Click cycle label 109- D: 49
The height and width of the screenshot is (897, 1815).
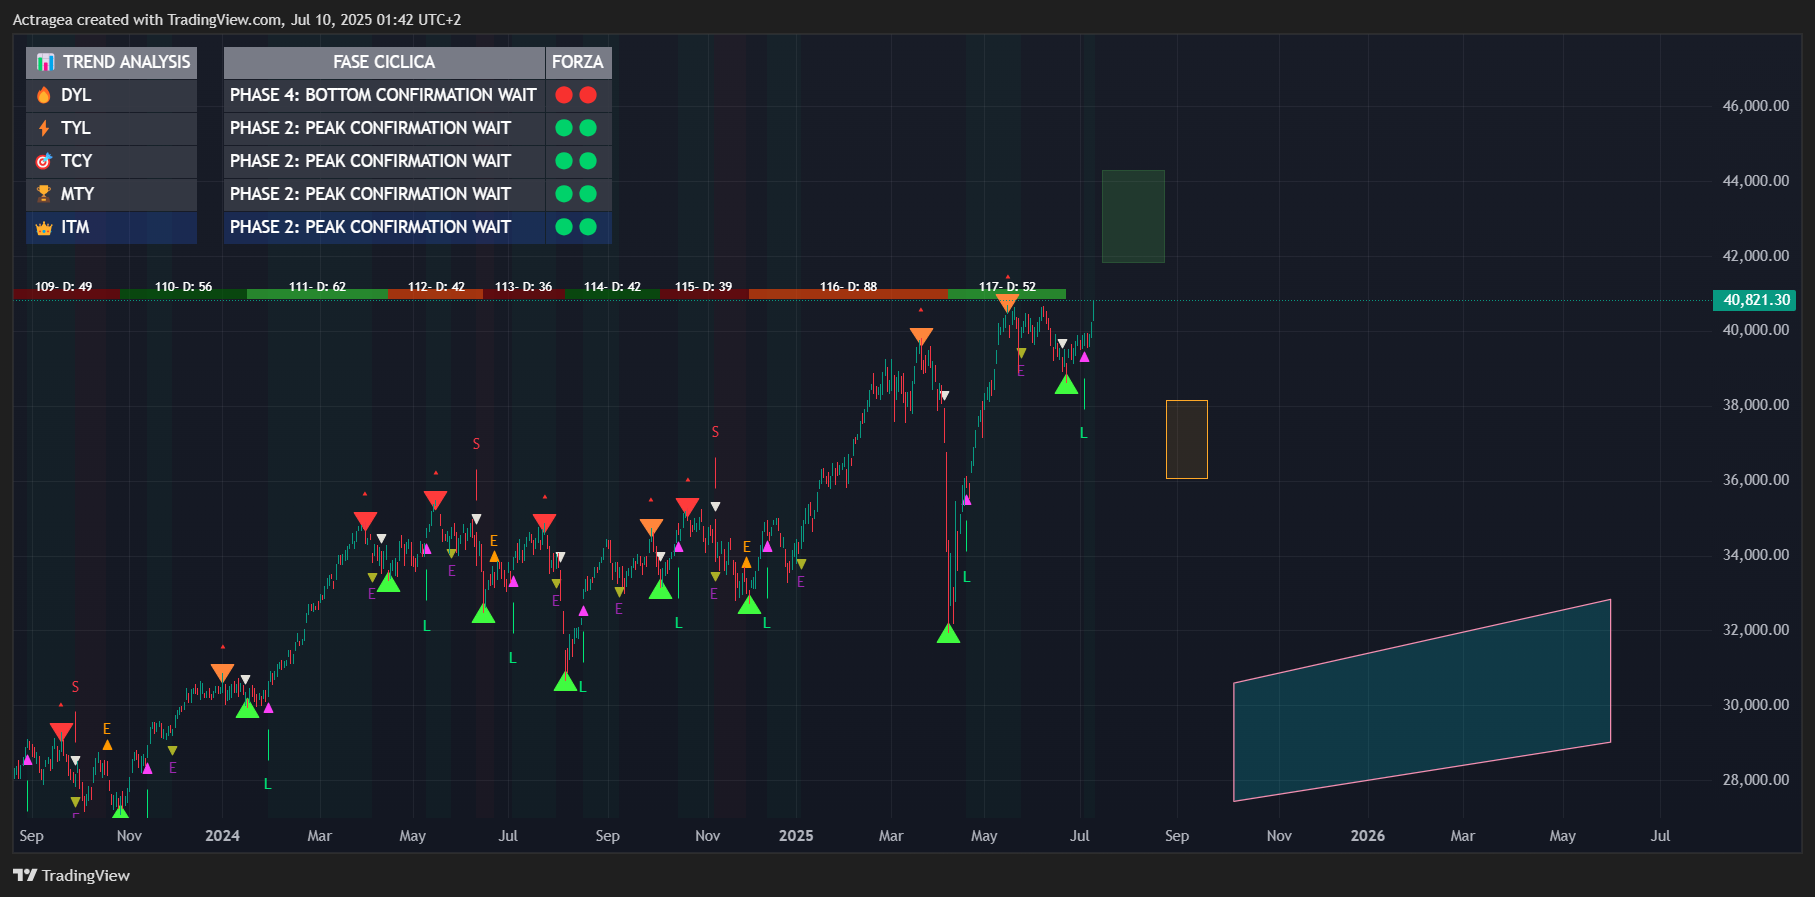[63, 287]
